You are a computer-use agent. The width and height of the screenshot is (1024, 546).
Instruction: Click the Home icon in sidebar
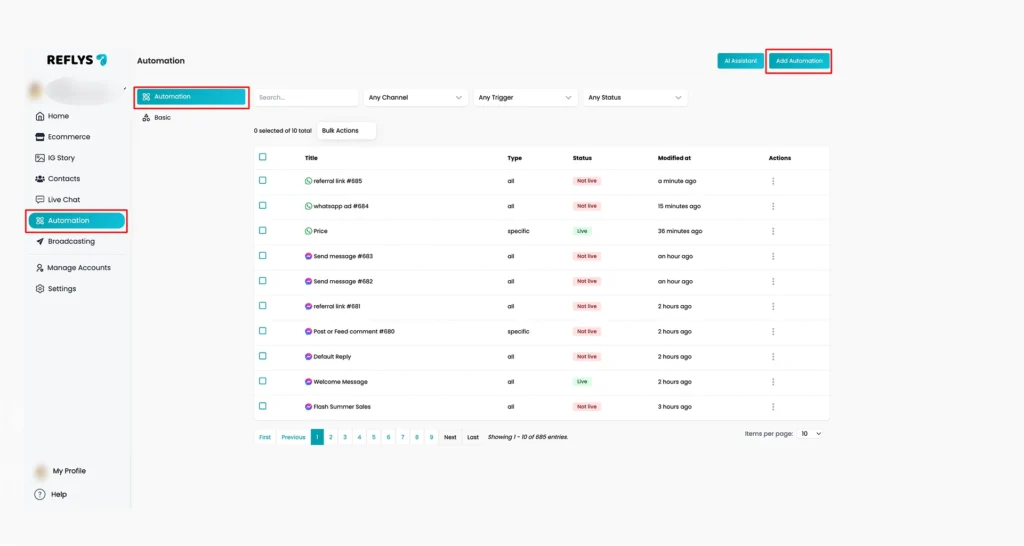[40, 116]
